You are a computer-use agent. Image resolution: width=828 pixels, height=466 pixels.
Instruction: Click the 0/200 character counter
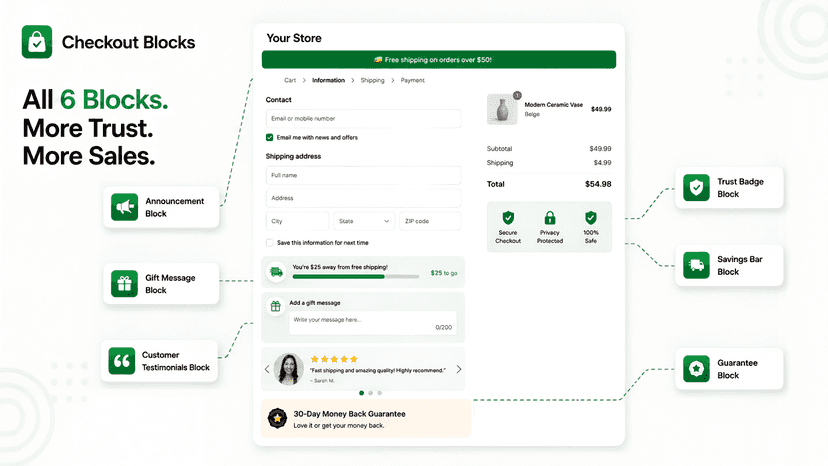(444, 328)
